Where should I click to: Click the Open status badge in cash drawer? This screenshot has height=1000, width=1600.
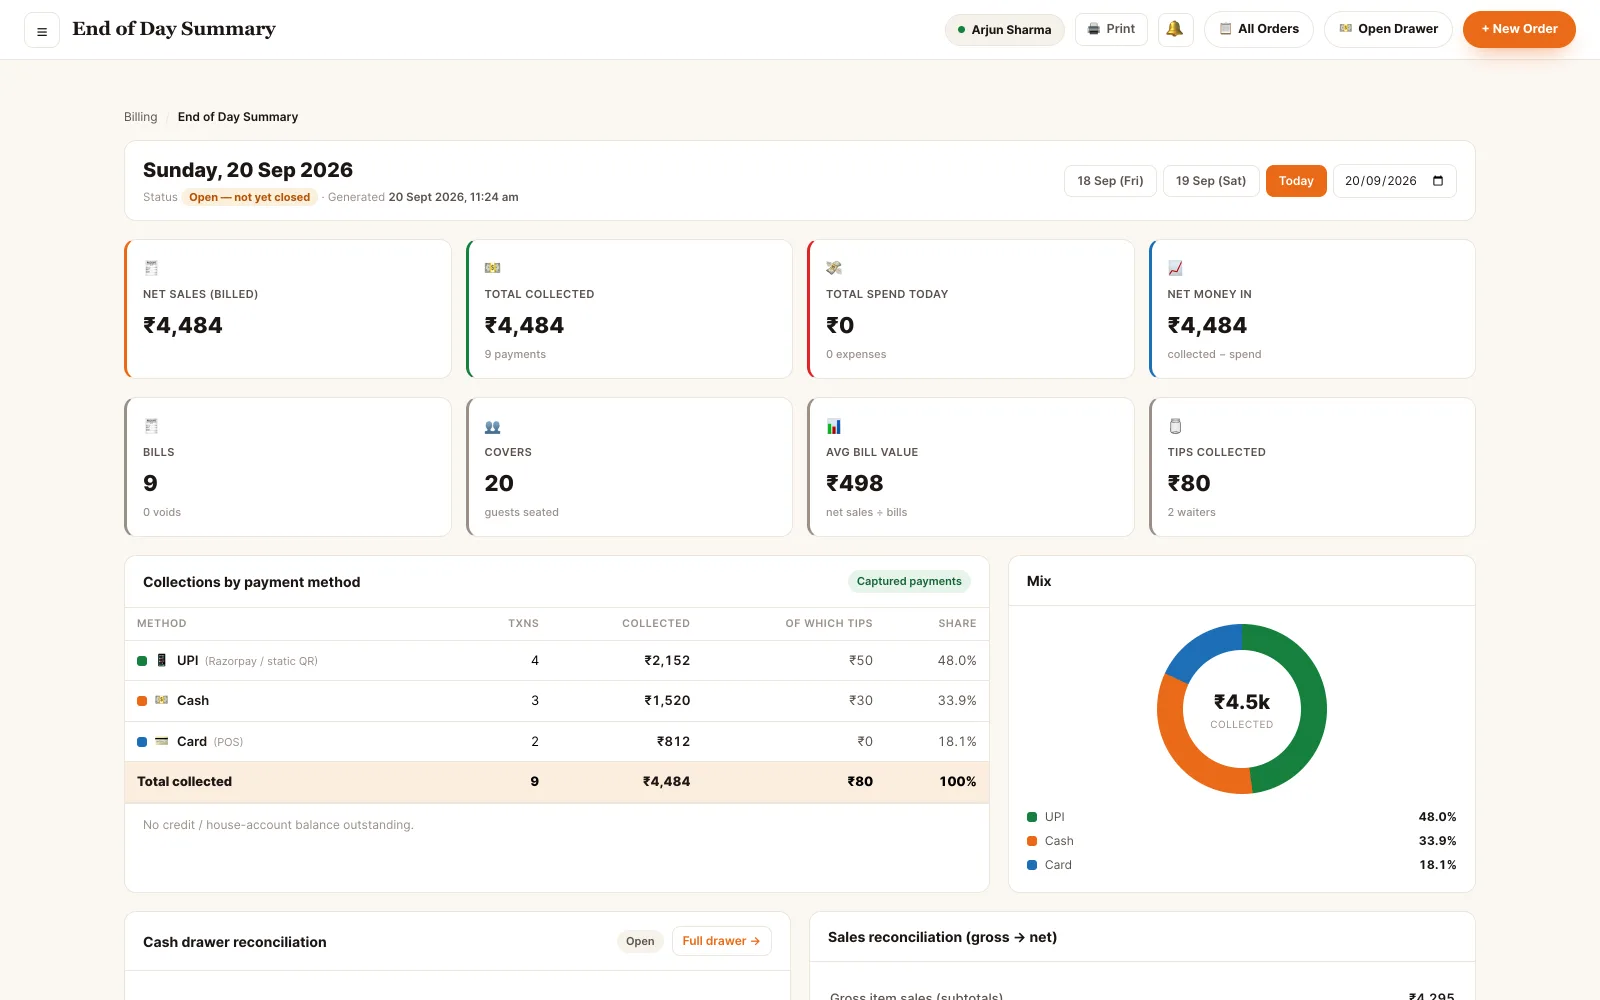640,941
